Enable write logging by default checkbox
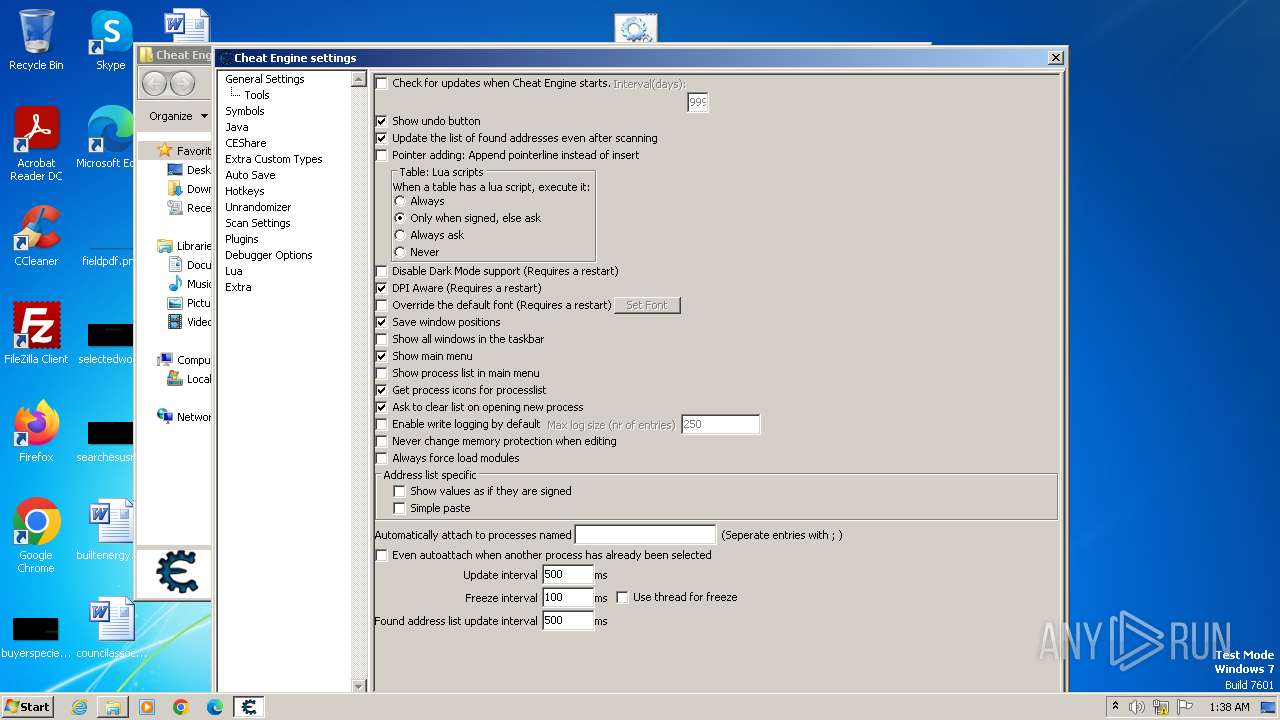Screen dimensions: 1280x720 [x=382, y=424]
